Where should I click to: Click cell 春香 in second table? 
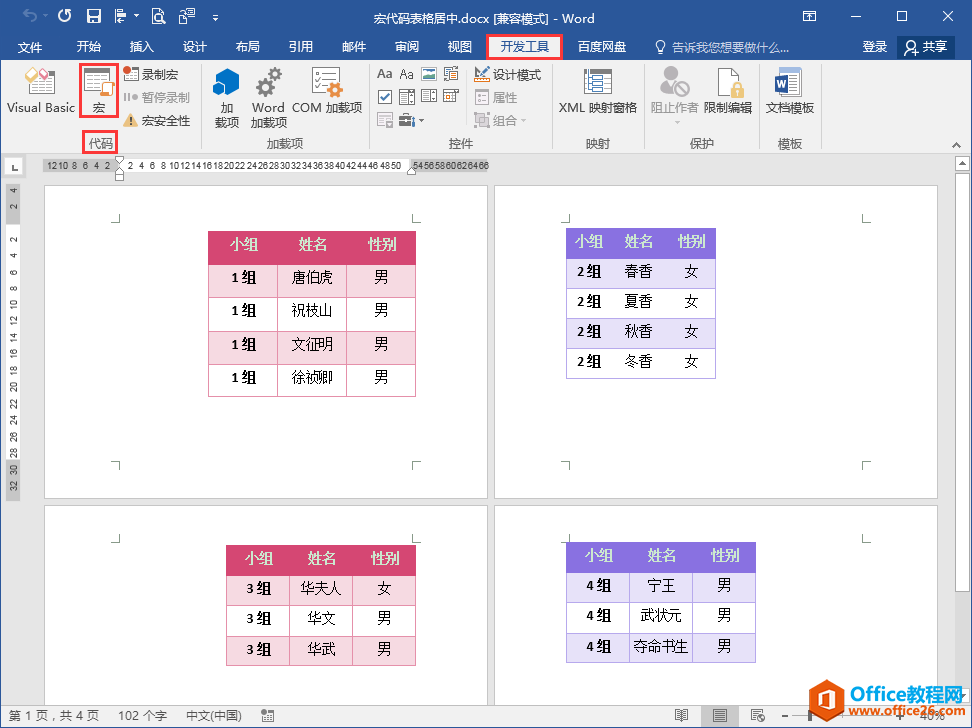pyautogui.click(x=638, y=272)
